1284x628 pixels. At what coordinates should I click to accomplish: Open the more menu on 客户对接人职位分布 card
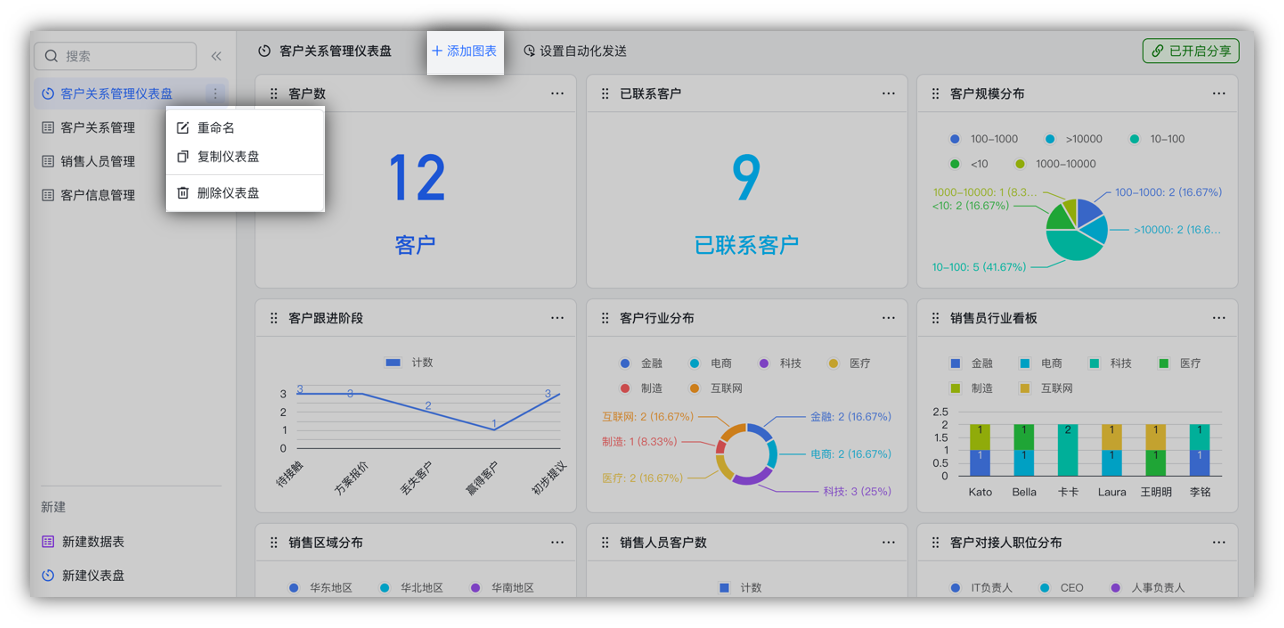[1218, 542]
